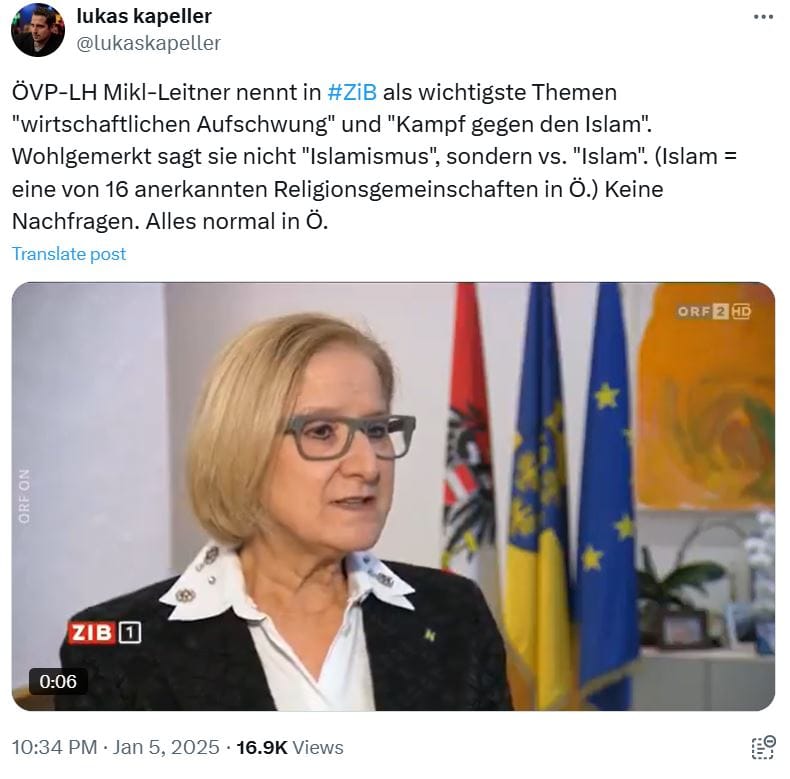Viewport: 790px width, 779px height.
Task: Open the 10:34 PM timestamp link
Action: pos(54,747)
